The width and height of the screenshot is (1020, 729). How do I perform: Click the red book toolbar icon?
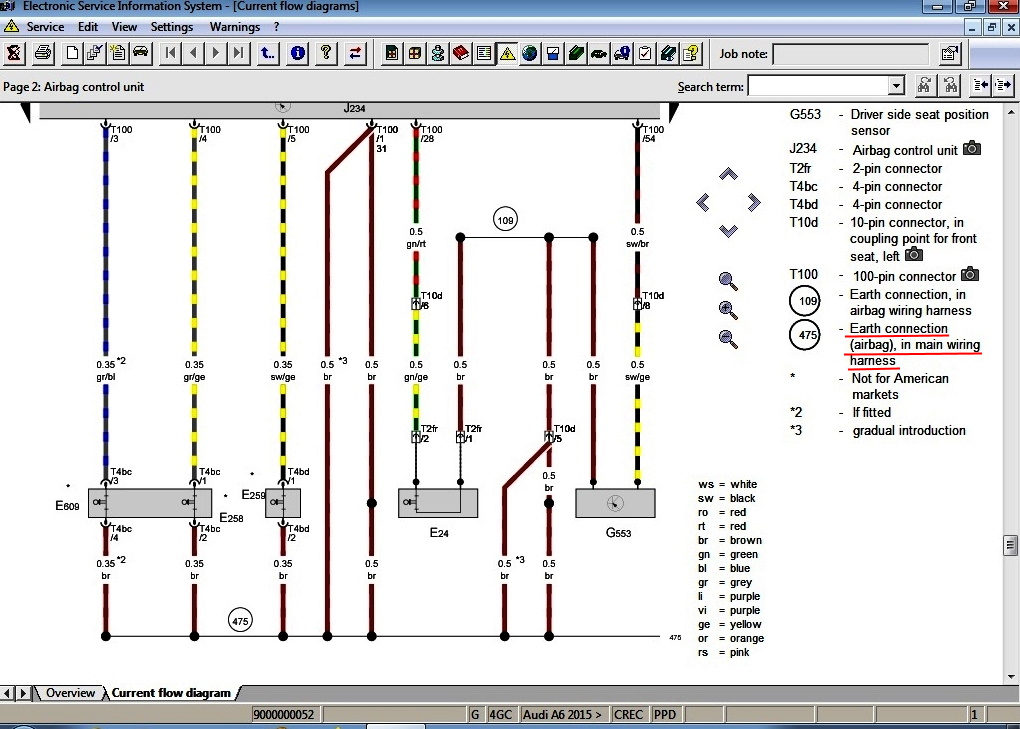click(461, 53)
